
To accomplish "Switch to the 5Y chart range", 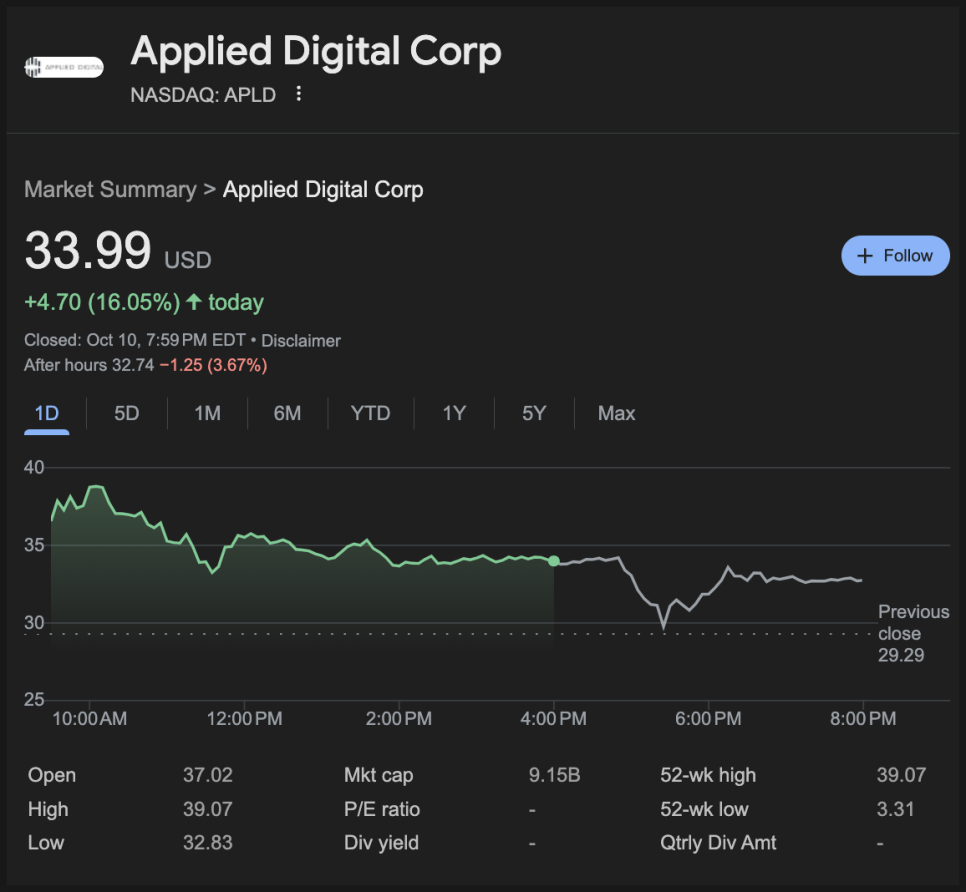I will click(x=534, y=414).
